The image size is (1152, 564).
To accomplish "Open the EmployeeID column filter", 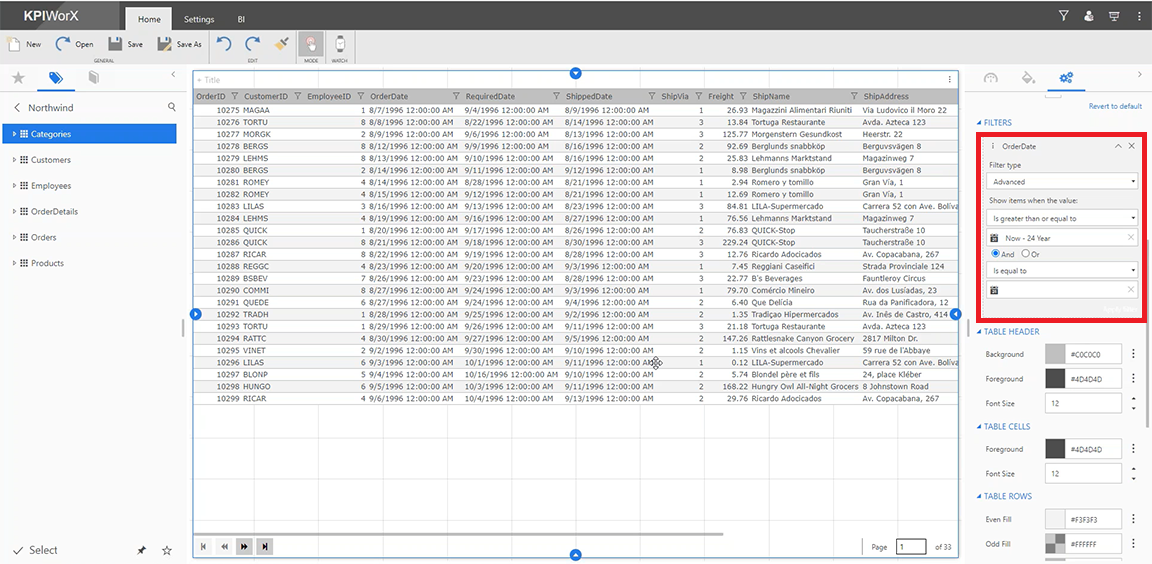I will [361, 96].
